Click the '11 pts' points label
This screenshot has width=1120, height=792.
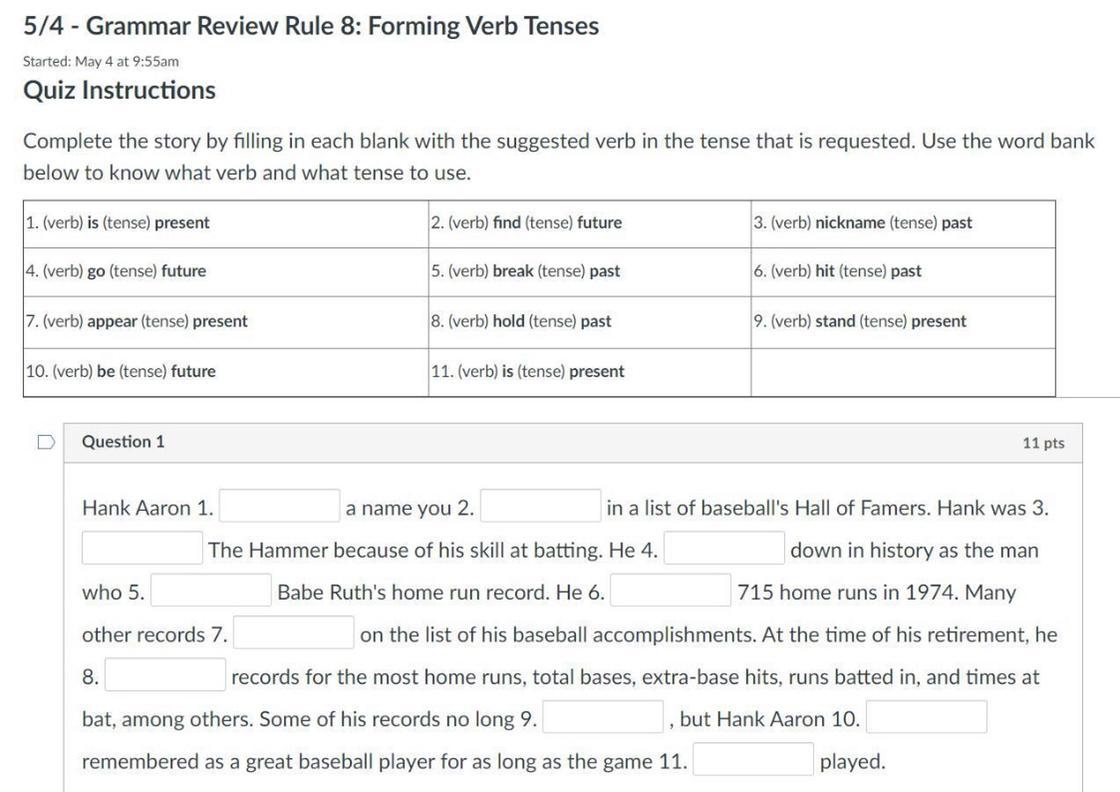(1043, 443)
